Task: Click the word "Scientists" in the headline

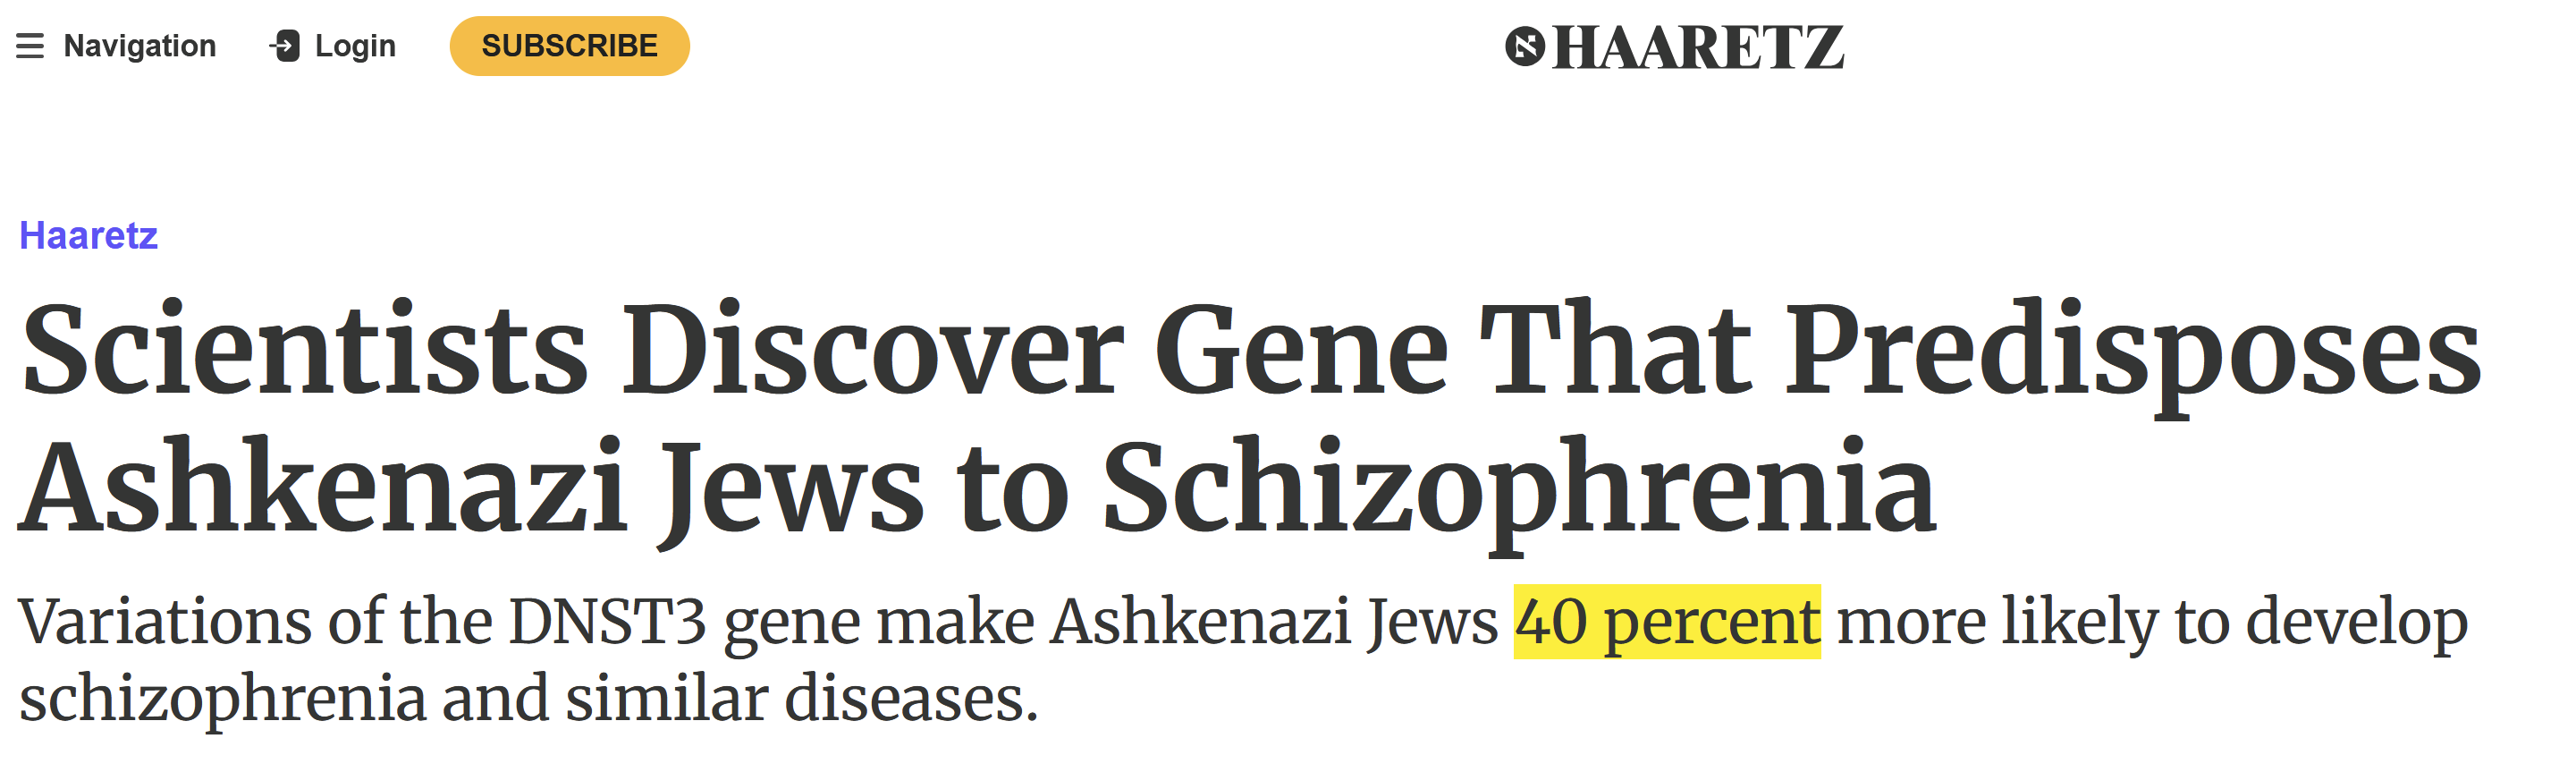Action: [x=304, y=350]
